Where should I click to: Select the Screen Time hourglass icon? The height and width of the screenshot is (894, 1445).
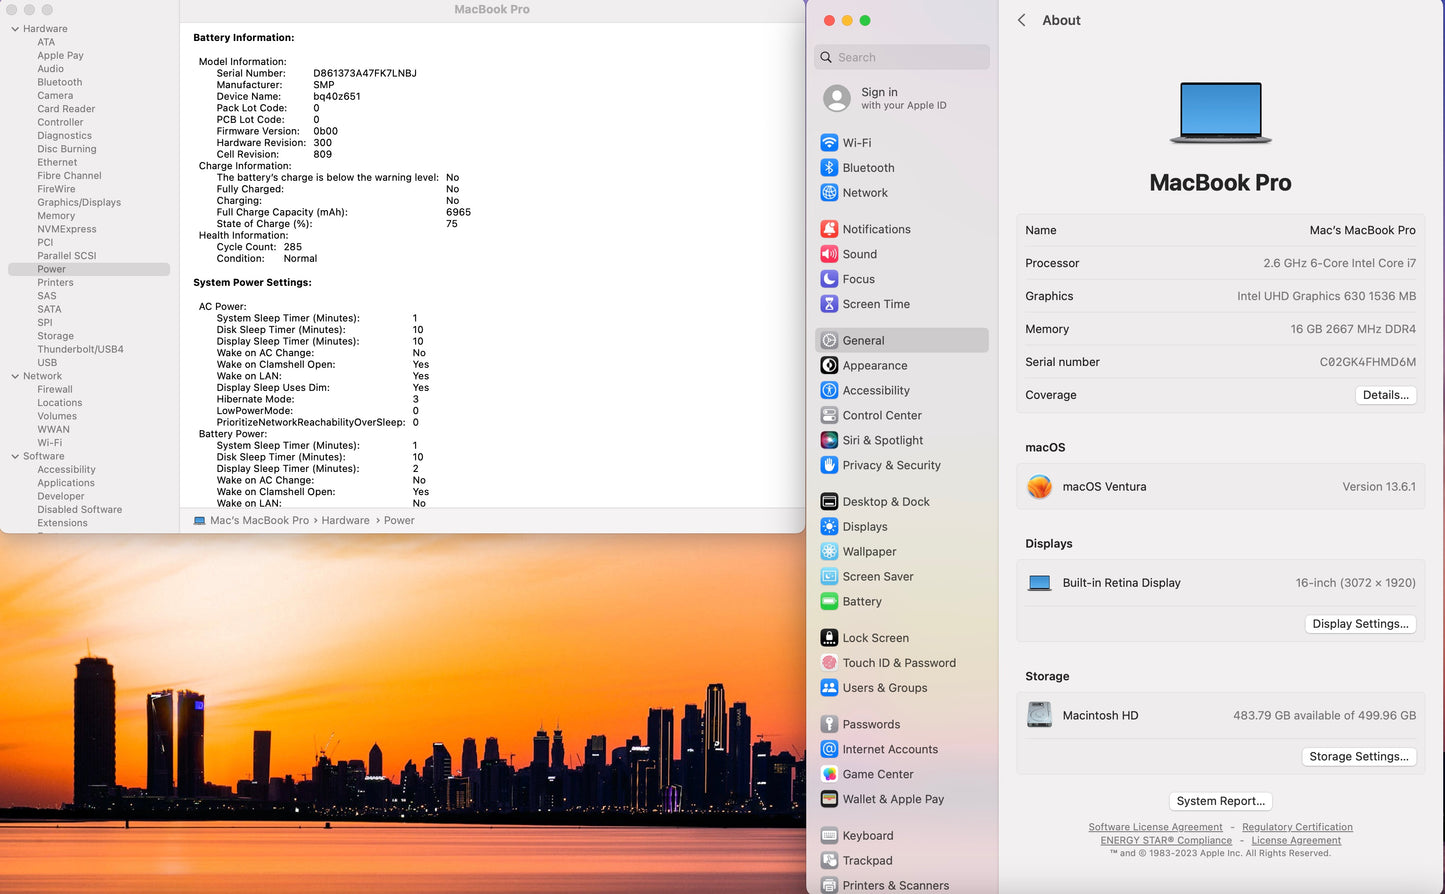[829, 304]
